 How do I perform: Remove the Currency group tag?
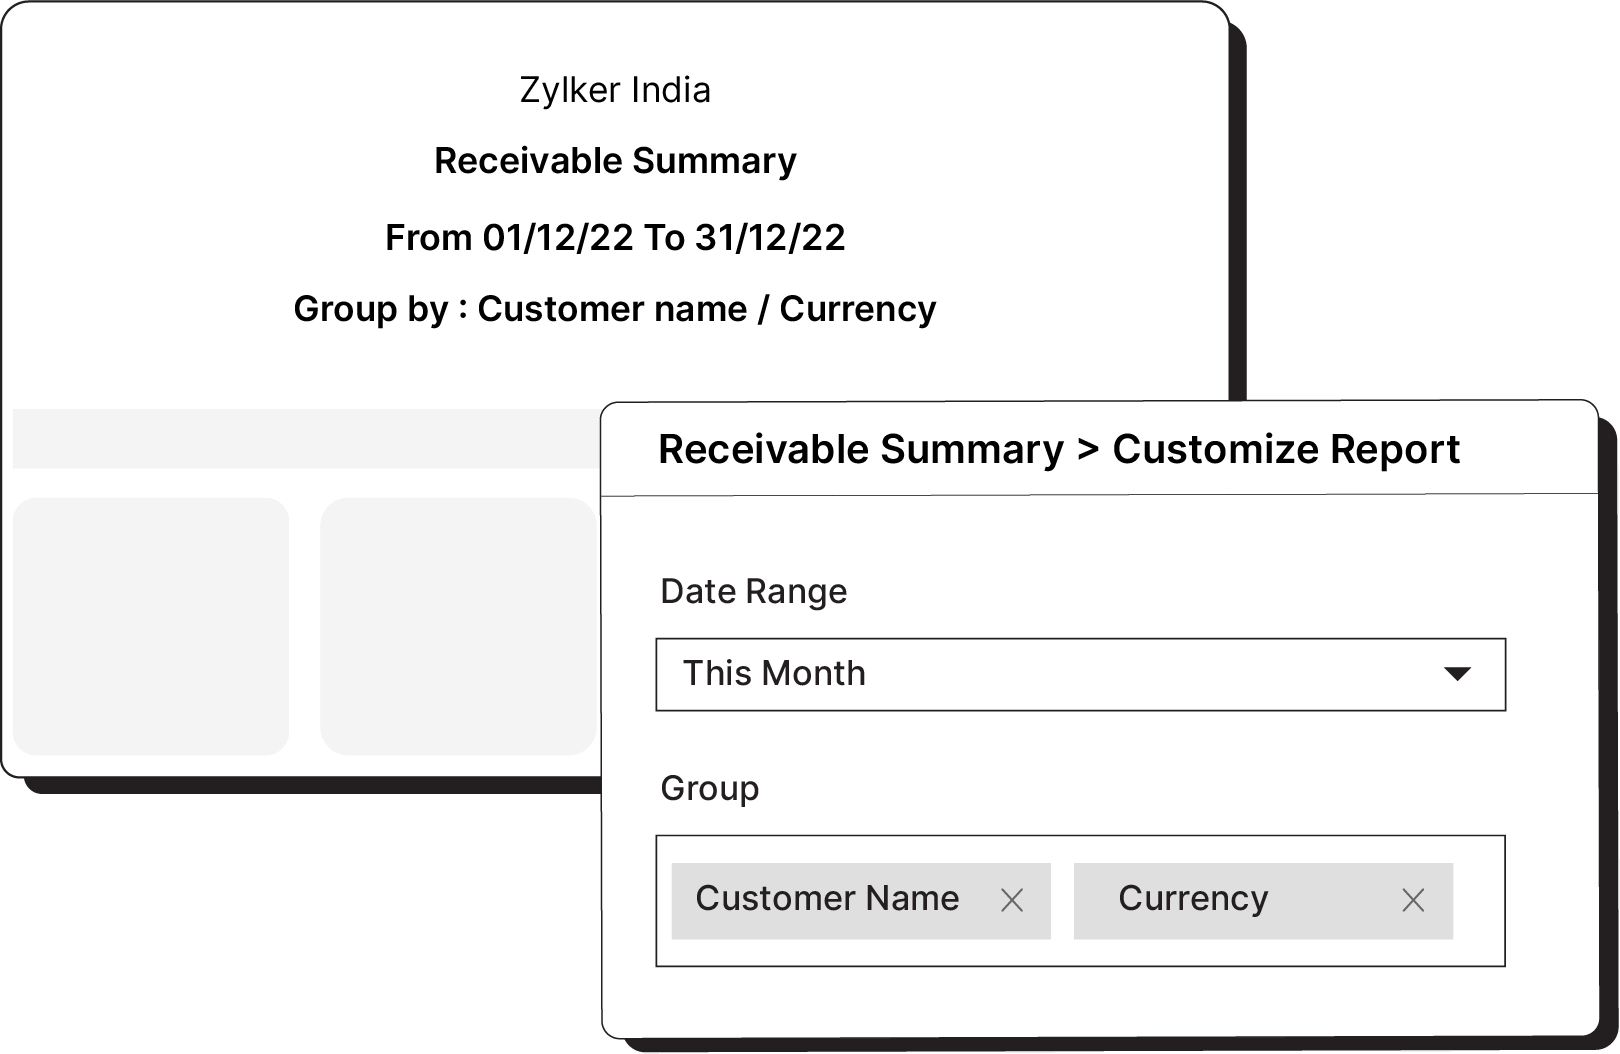[1413, 901]
